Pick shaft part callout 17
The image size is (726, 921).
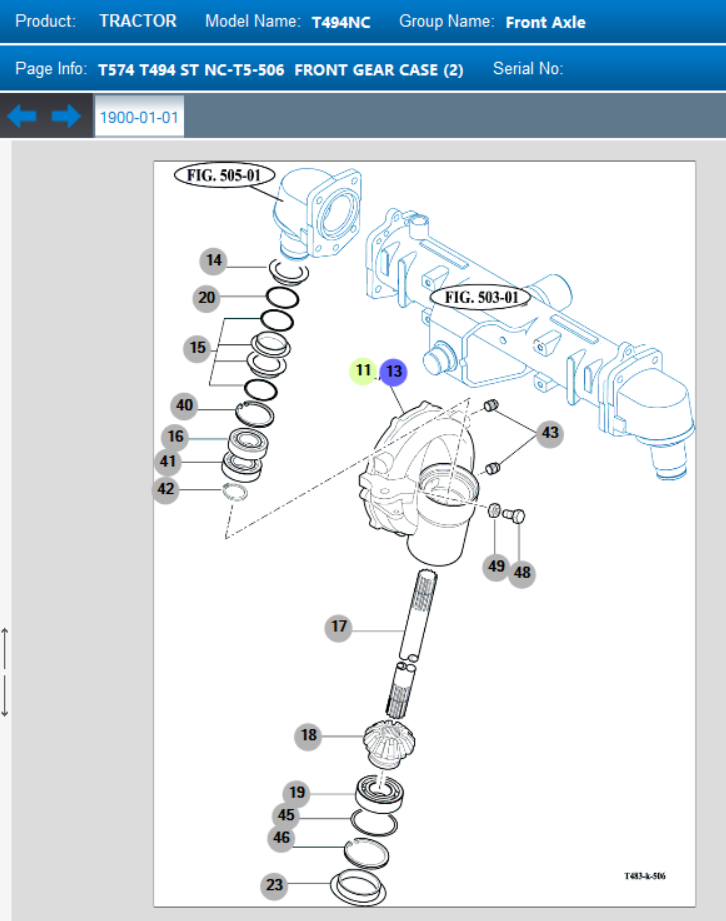click(x=339, y=627)
